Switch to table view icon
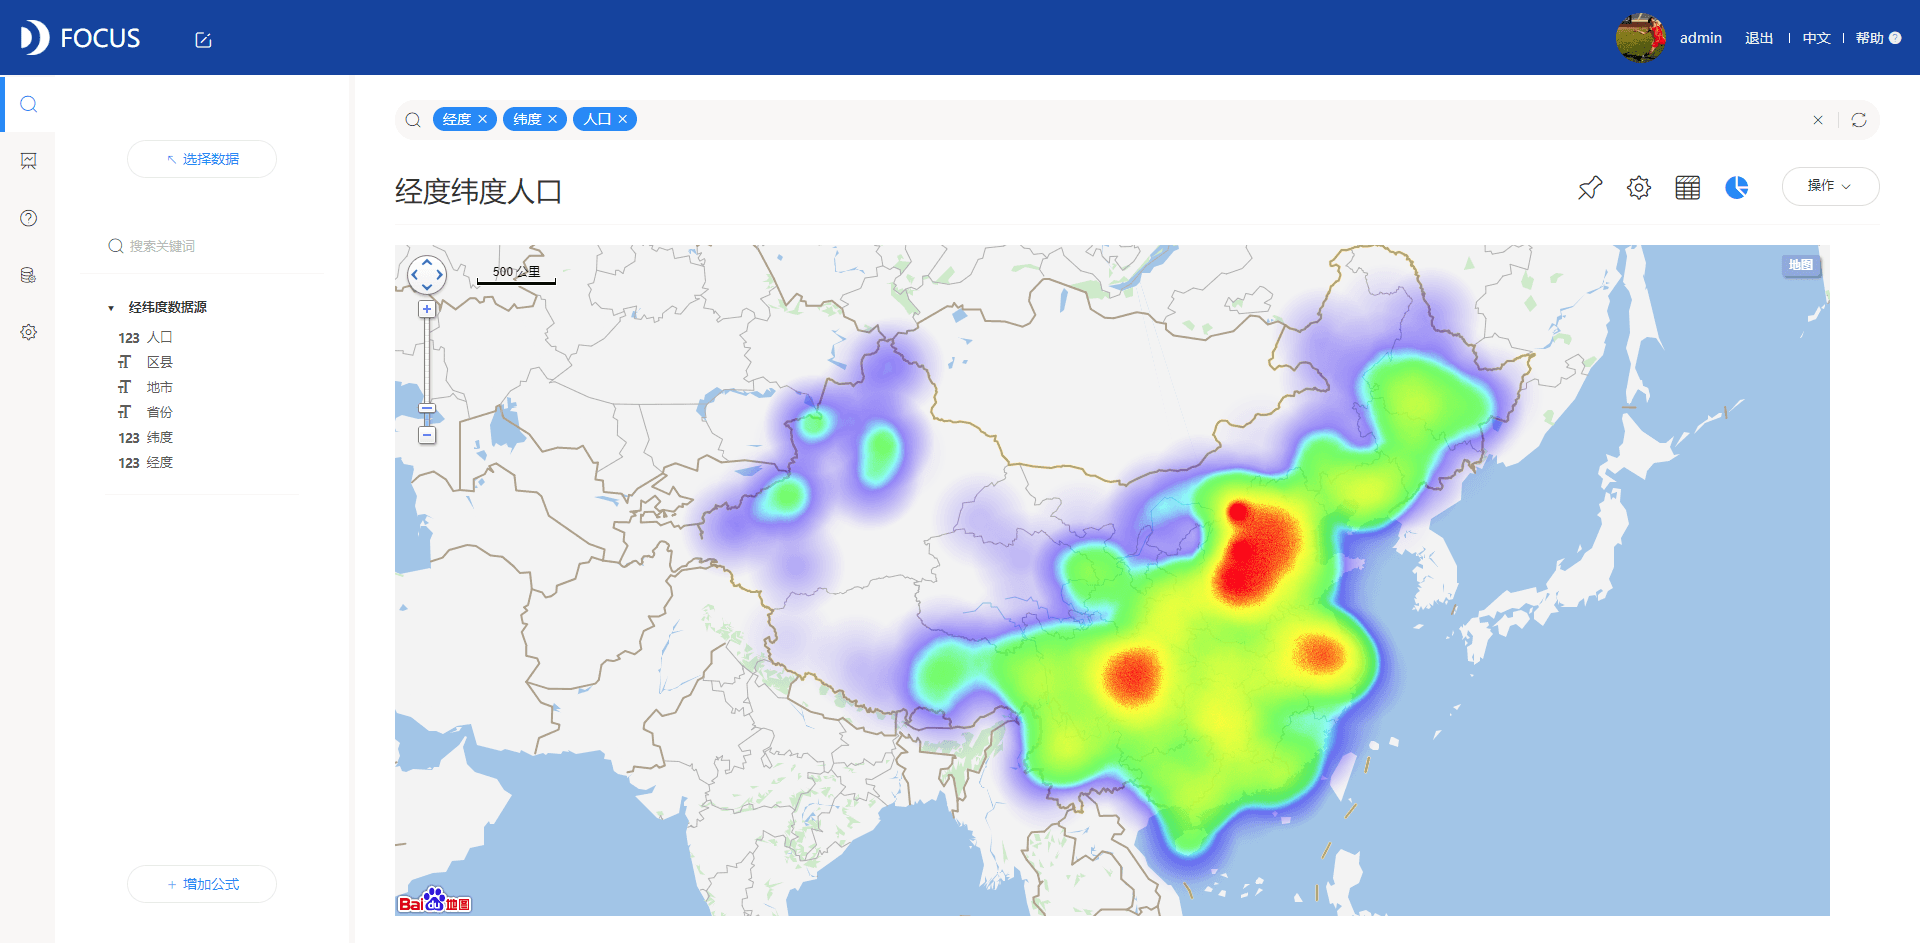 [1688, 187]
